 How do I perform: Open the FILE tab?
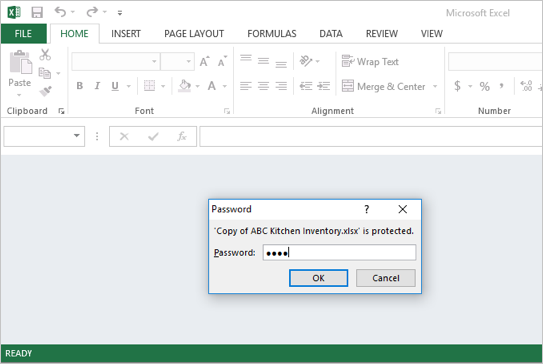click(23, 34)
